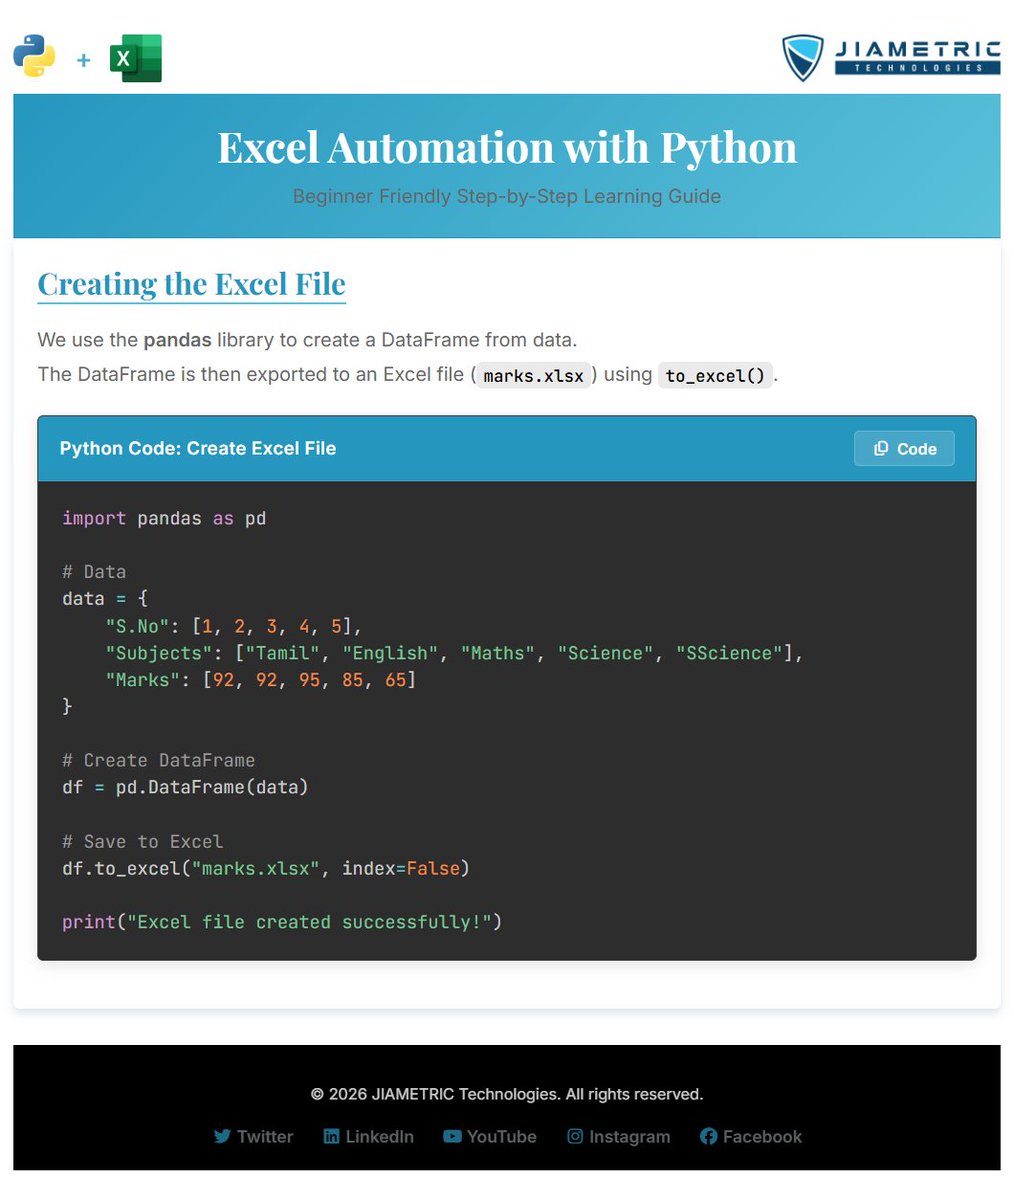Click the "S.No" code line
Viewport: 1014px width, 1200px height.
click(233, 626)
